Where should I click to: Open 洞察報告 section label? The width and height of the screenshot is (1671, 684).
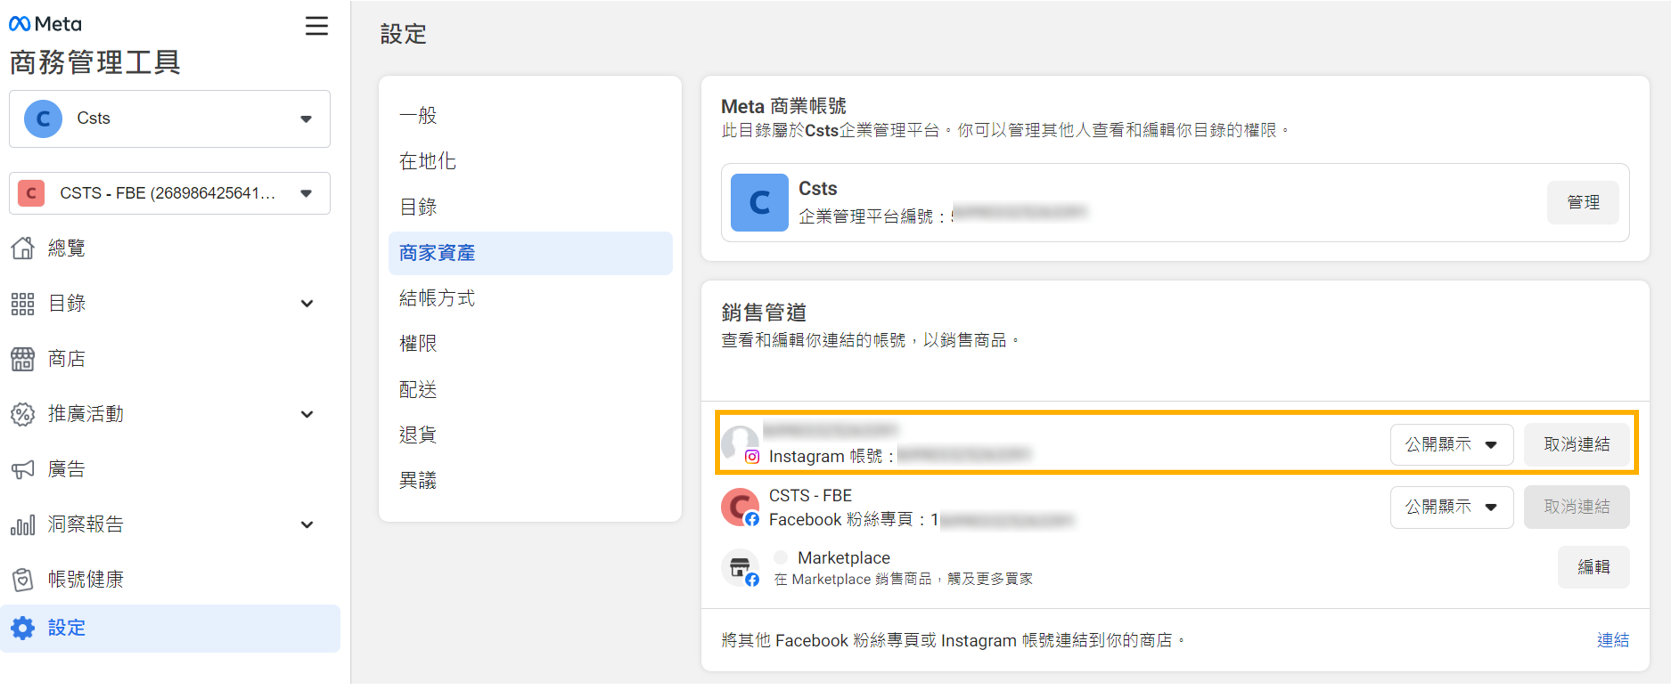click(86, 525)
